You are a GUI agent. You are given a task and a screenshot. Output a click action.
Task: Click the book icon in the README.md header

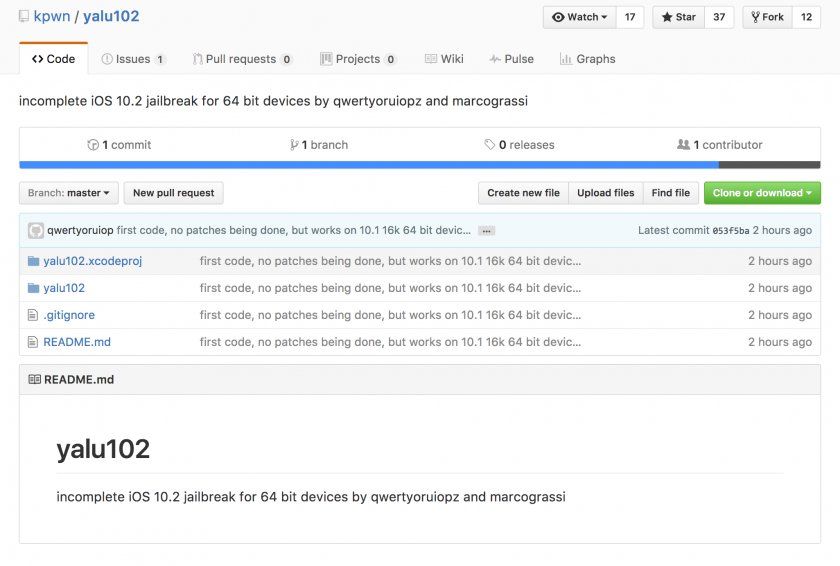click(x=34, y=380)
